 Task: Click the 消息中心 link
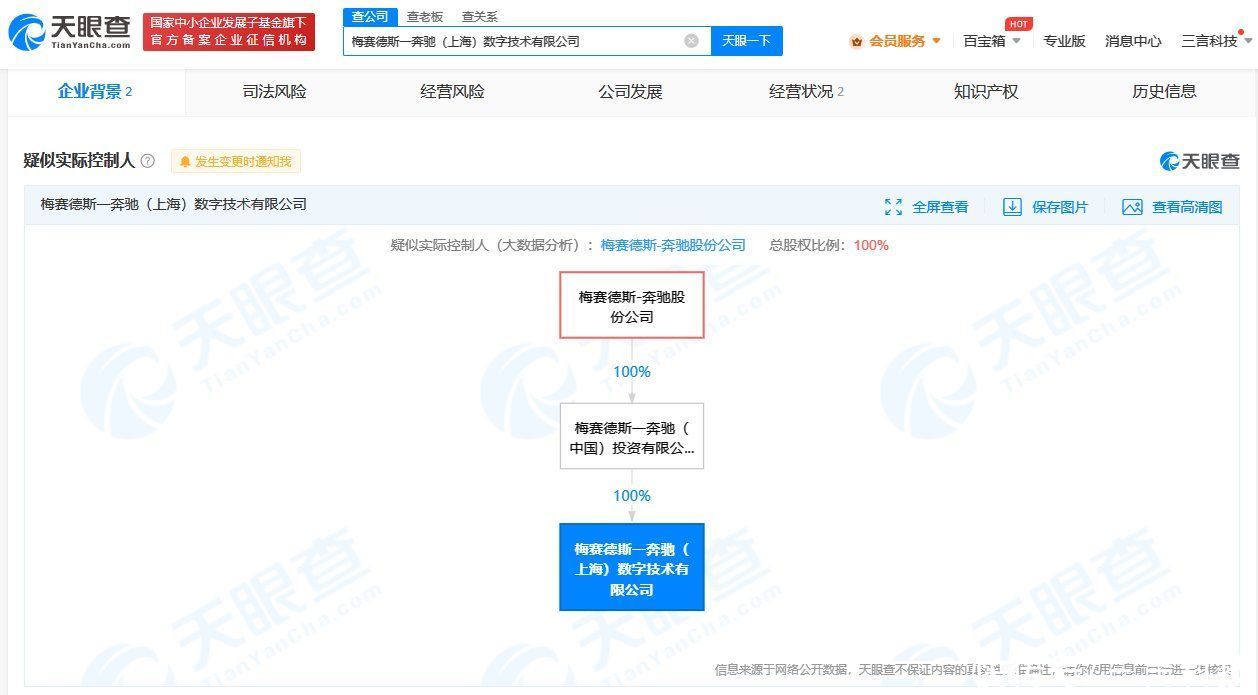click(1133, 41)
